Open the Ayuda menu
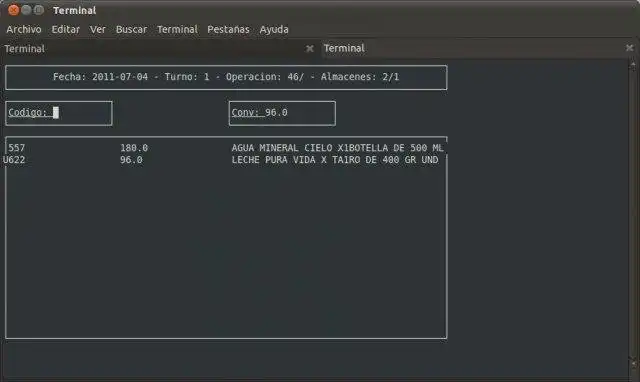640x382 pixels. coord(274,29)
